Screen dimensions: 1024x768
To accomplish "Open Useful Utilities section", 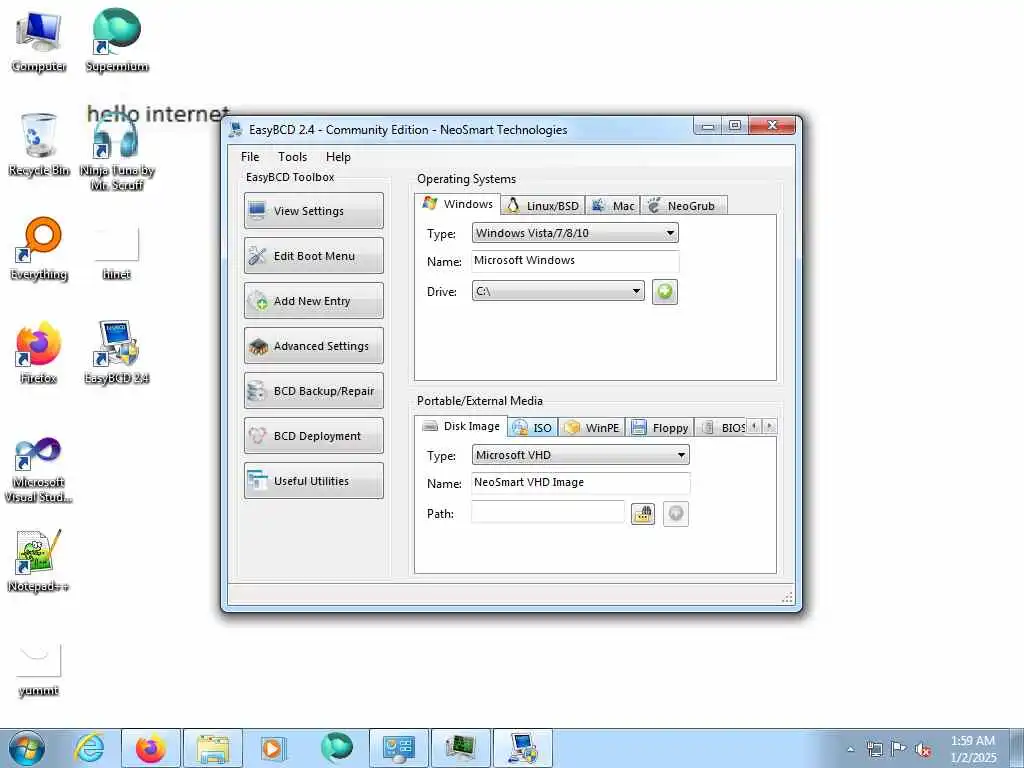I will pyautogui.click(x=313, y=481).
